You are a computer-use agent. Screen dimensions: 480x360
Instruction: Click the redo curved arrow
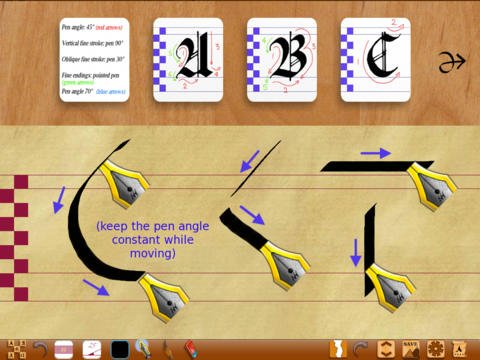(x=360, y=349)
